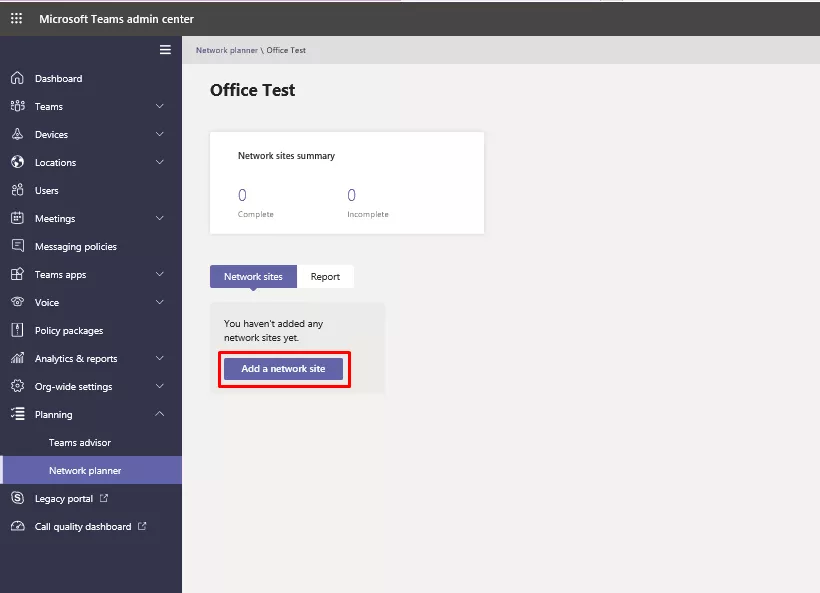Image resolution: width=820 pixels, height=593 pixels.
Task: Click the Legacy portal Skype icon
Action: click(17, 498)
